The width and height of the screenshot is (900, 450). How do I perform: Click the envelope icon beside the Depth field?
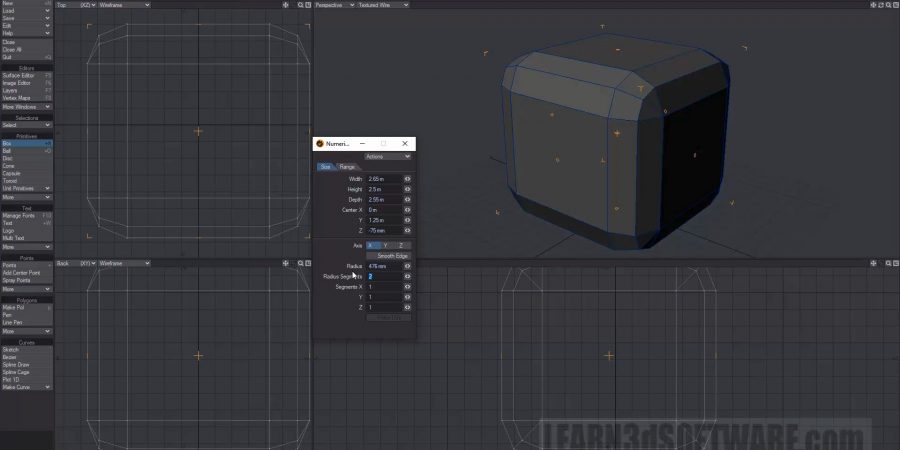[407, 200]
